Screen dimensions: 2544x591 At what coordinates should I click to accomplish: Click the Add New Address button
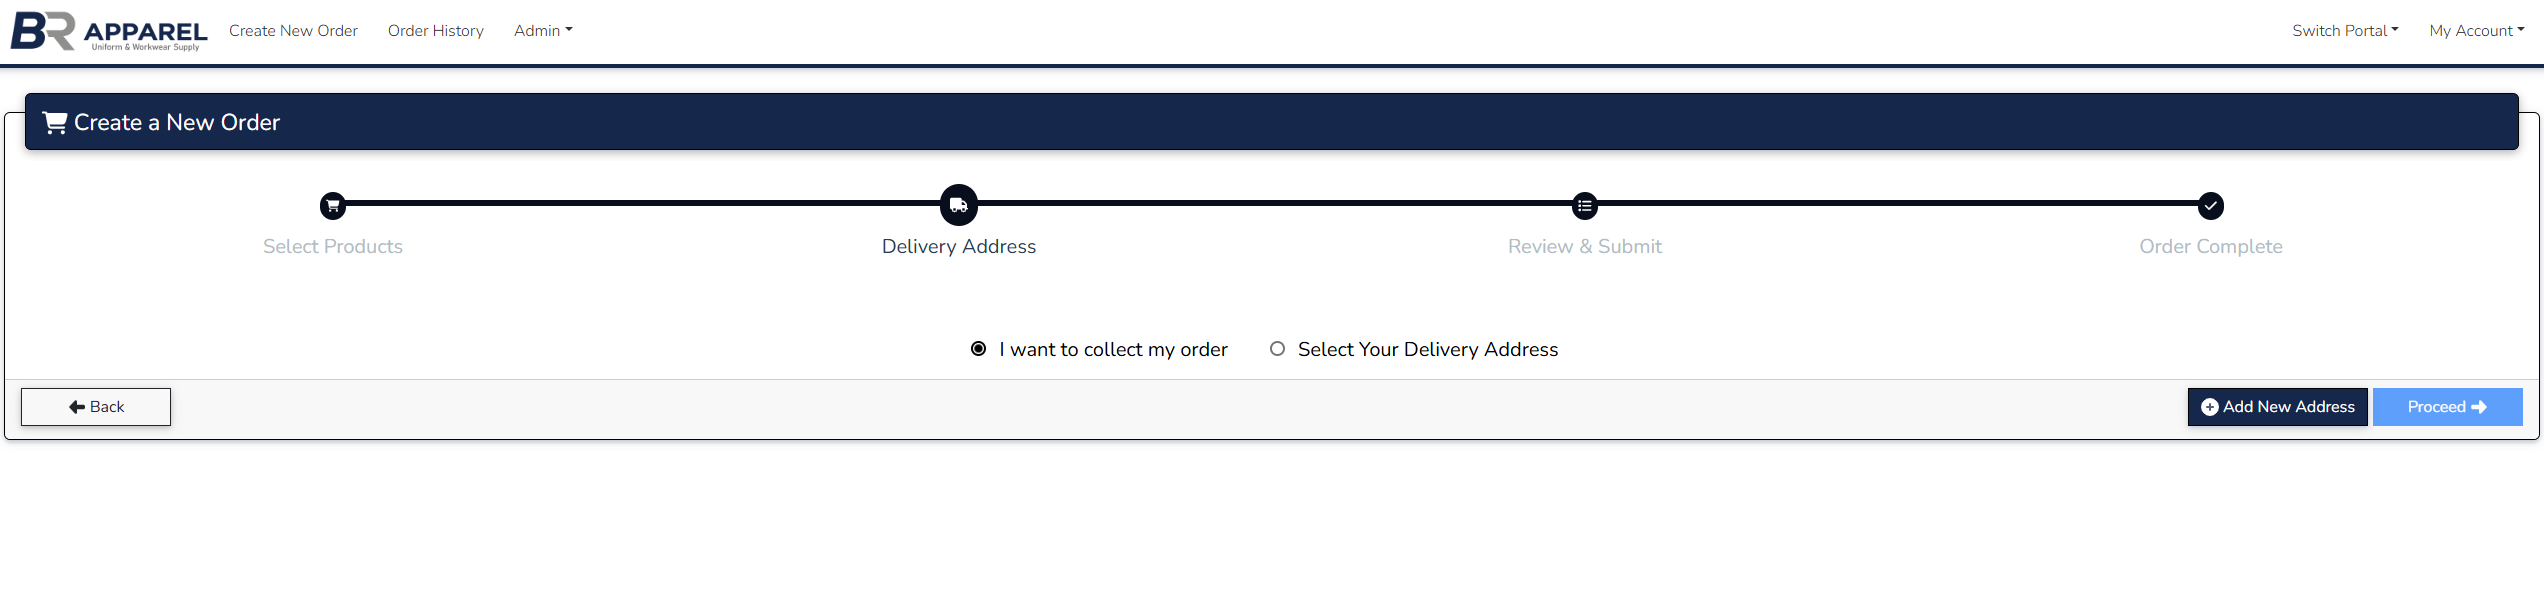(x=2278, y=407)
